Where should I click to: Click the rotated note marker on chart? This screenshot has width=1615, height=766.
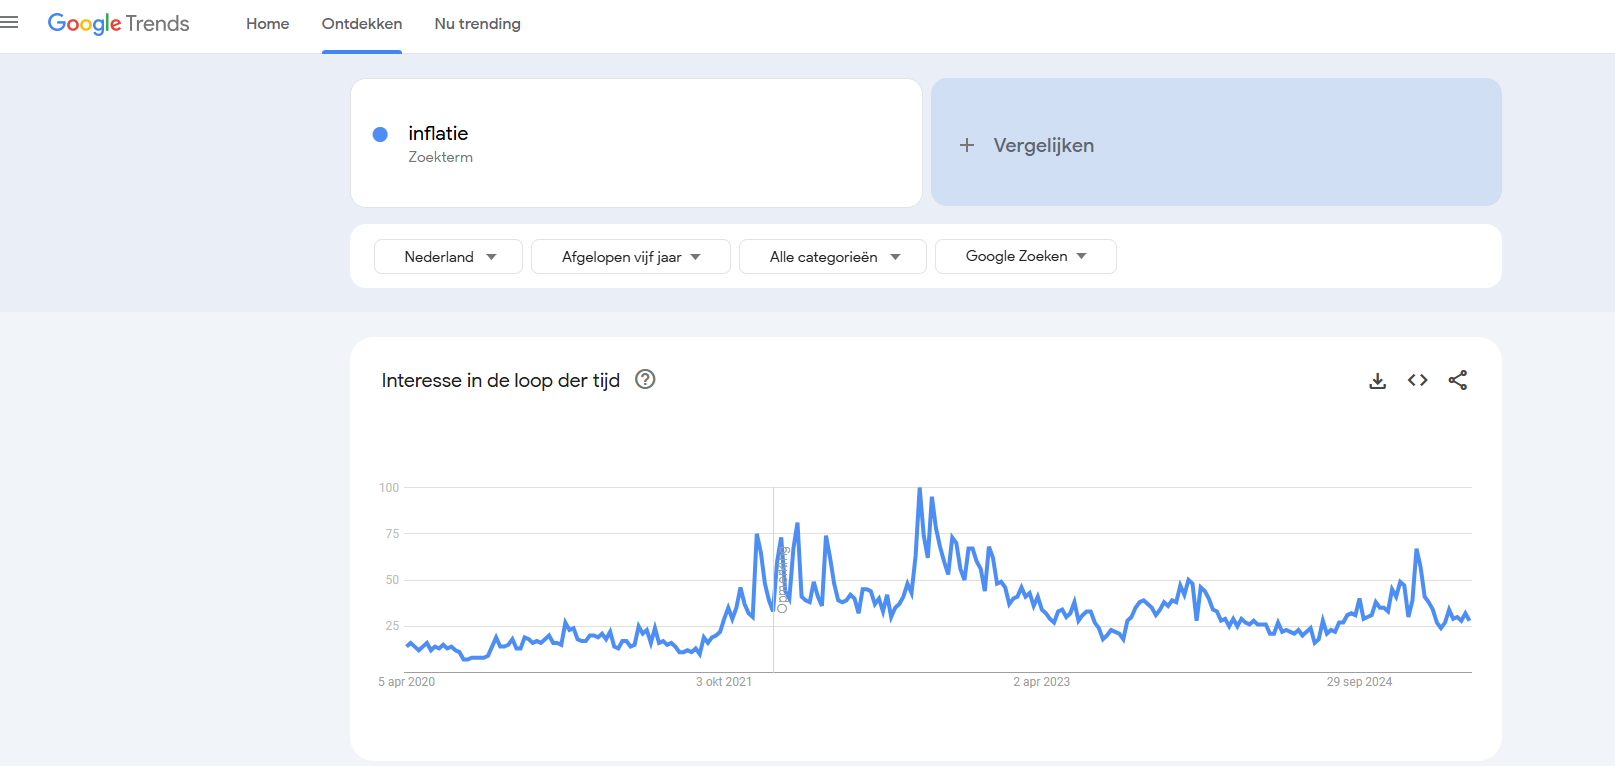tap(783, 579)
